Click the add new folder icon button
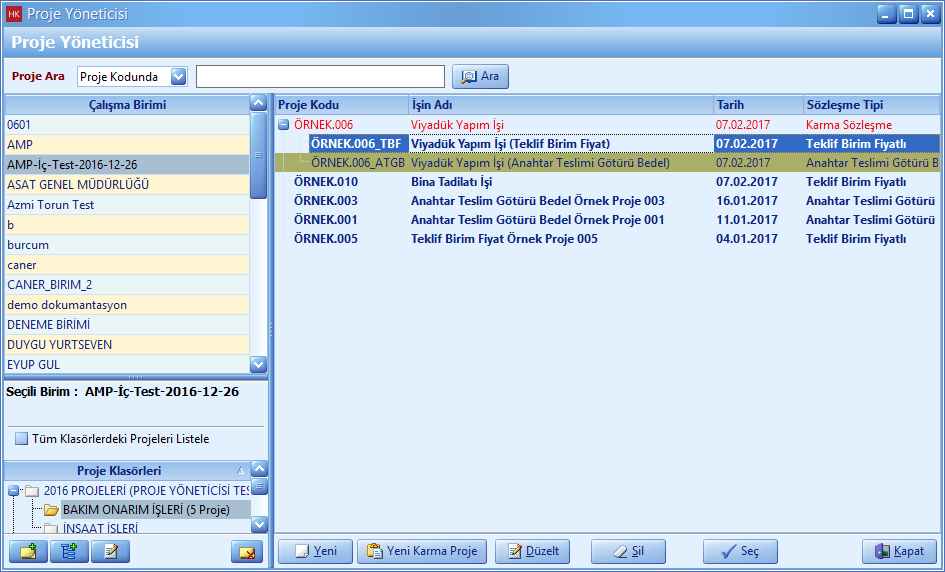The height and width of the screenshot is (572, 945). coord(28,551)
